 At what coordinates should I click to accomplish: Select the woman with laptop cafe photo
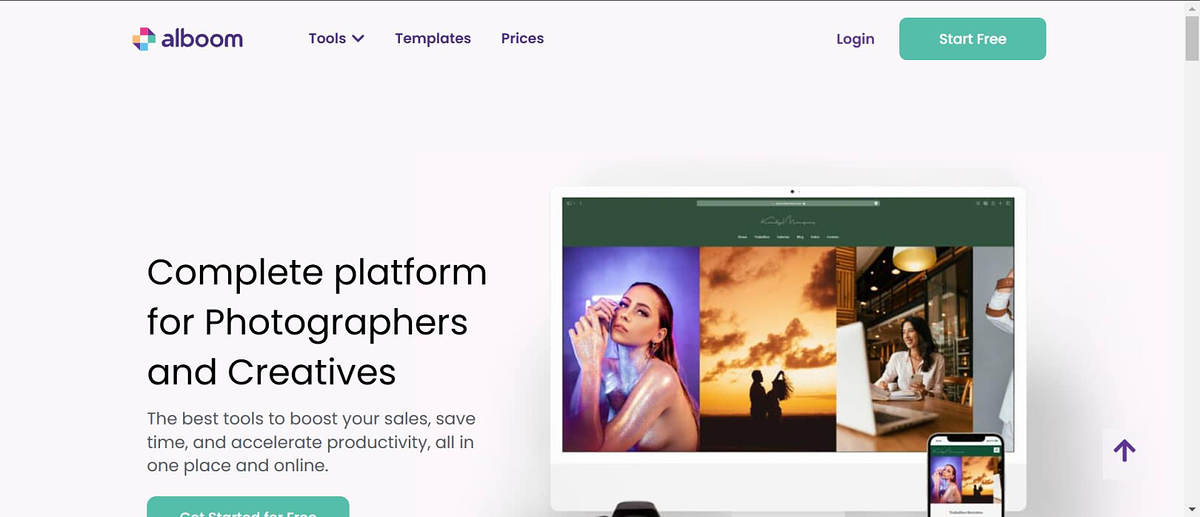coord(904,350)
